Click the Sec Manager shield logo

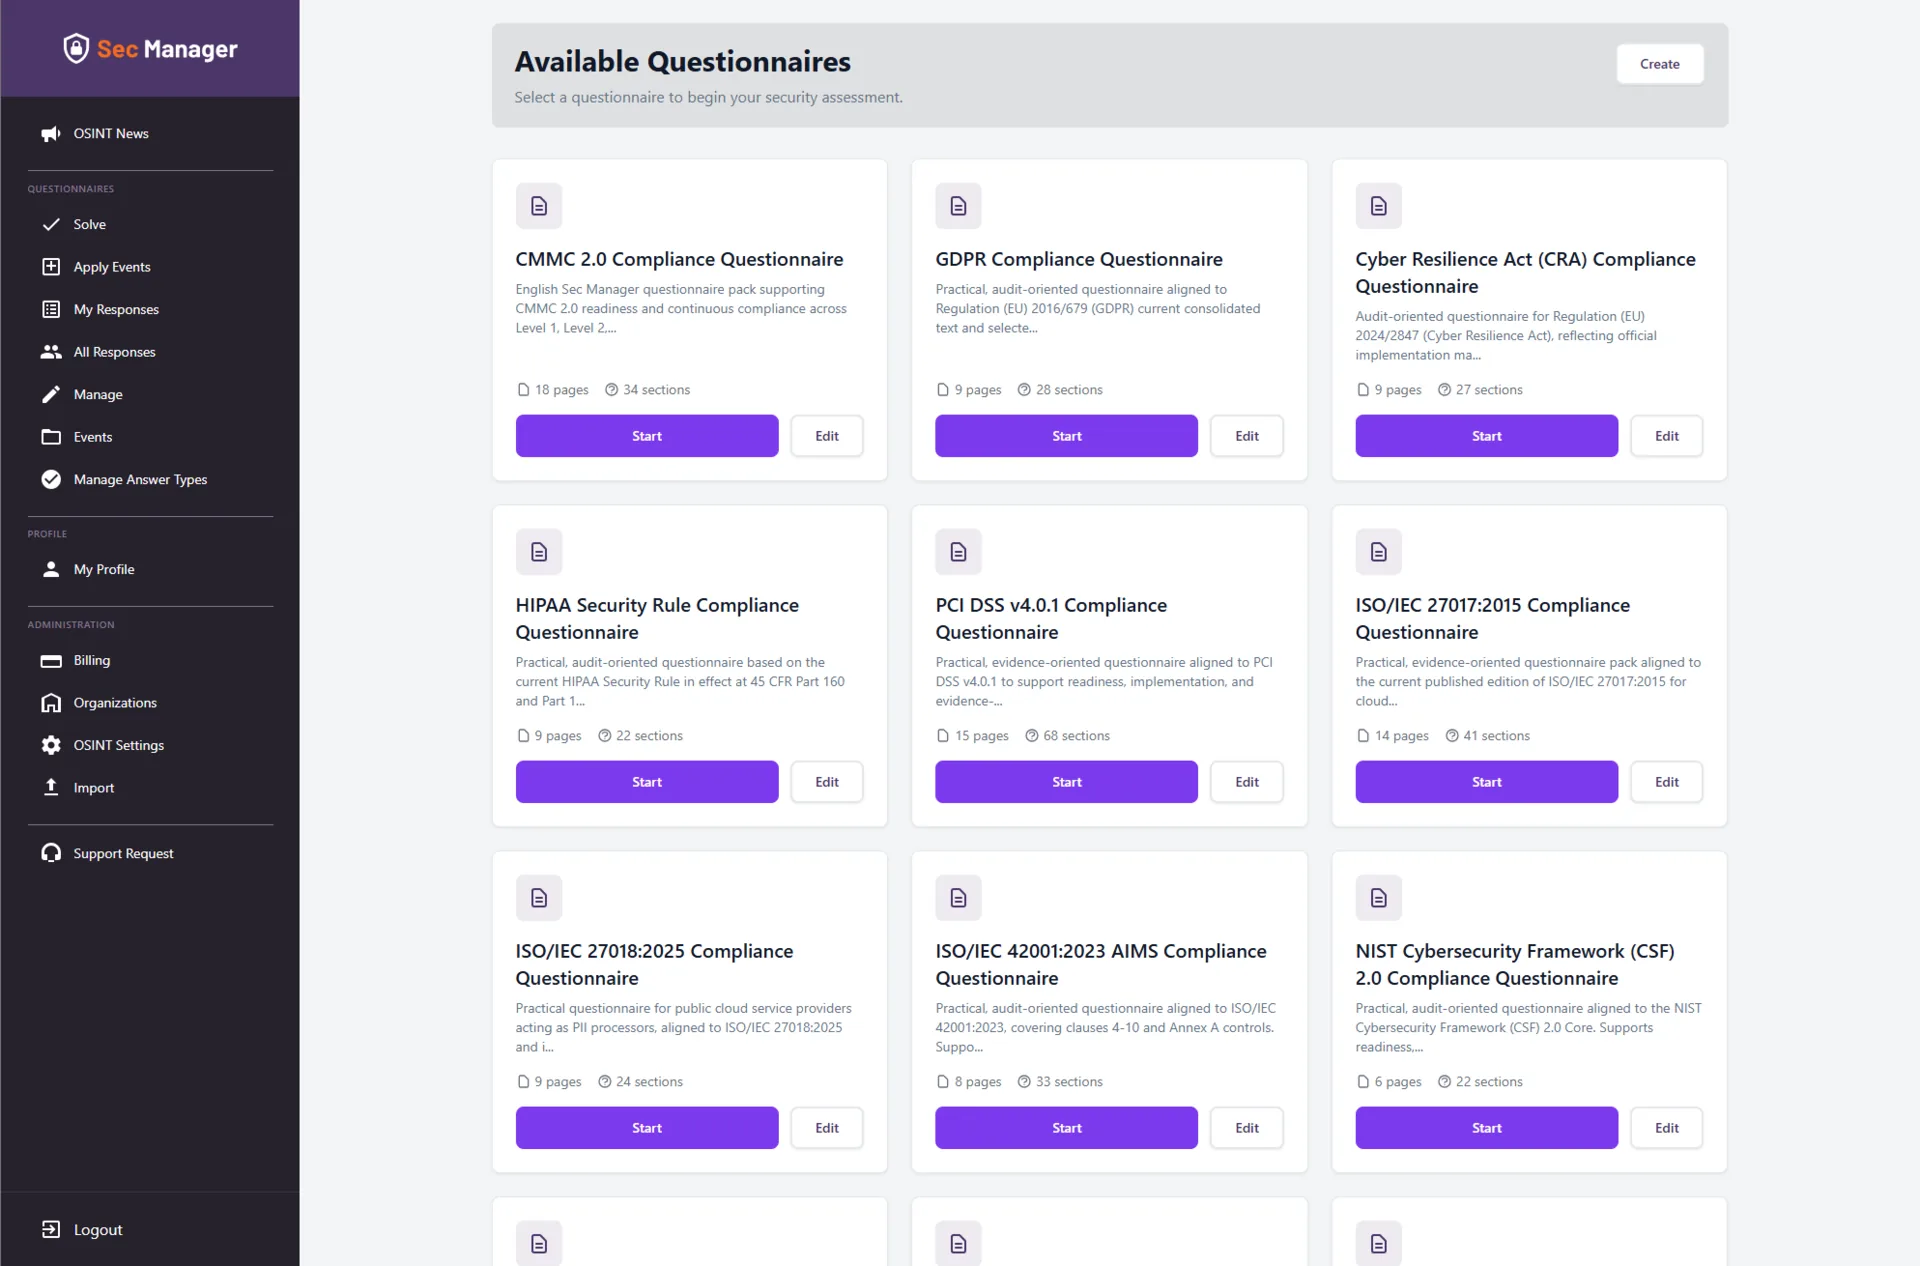pos(76,48)
